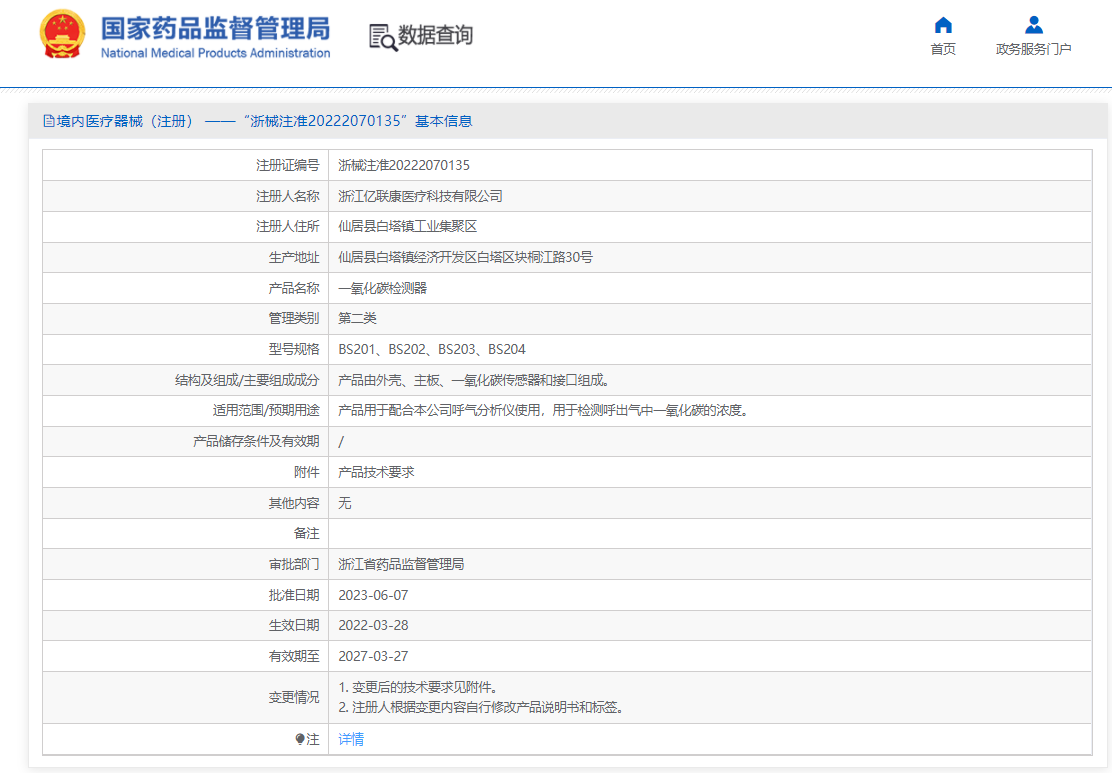Click expiry date 2027-03-27
1112x773 pixels.
click(x=373, y=656)
